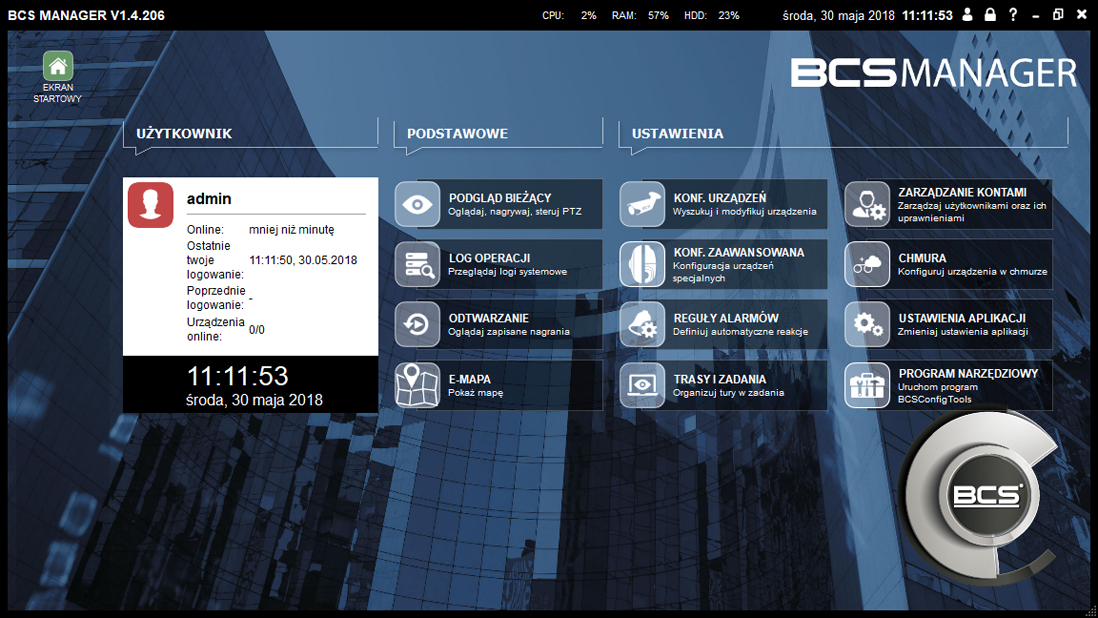
Task: Click the title bar date 'środa, 30 maja 2018'
Action: (x=839, y=15)
